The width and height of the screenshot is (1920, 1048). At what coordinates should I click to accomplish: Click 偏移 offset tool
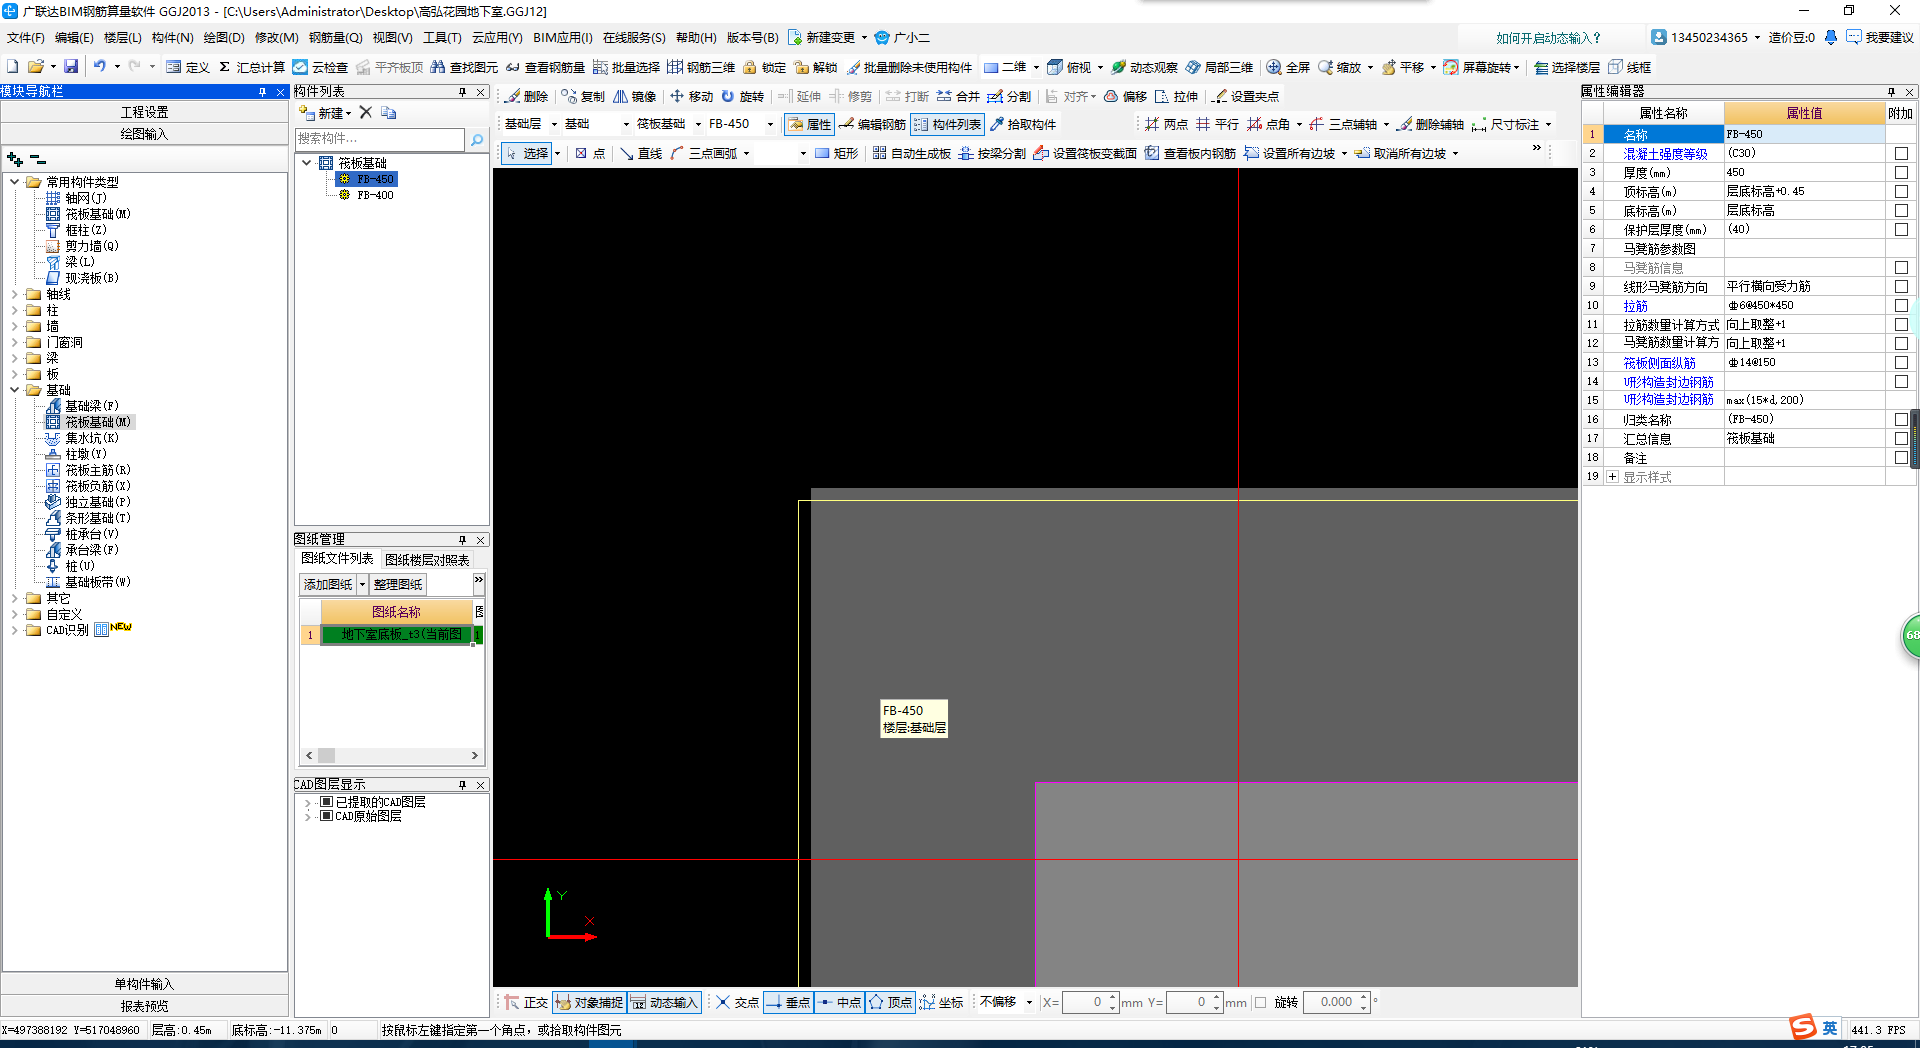[1125, 96]
